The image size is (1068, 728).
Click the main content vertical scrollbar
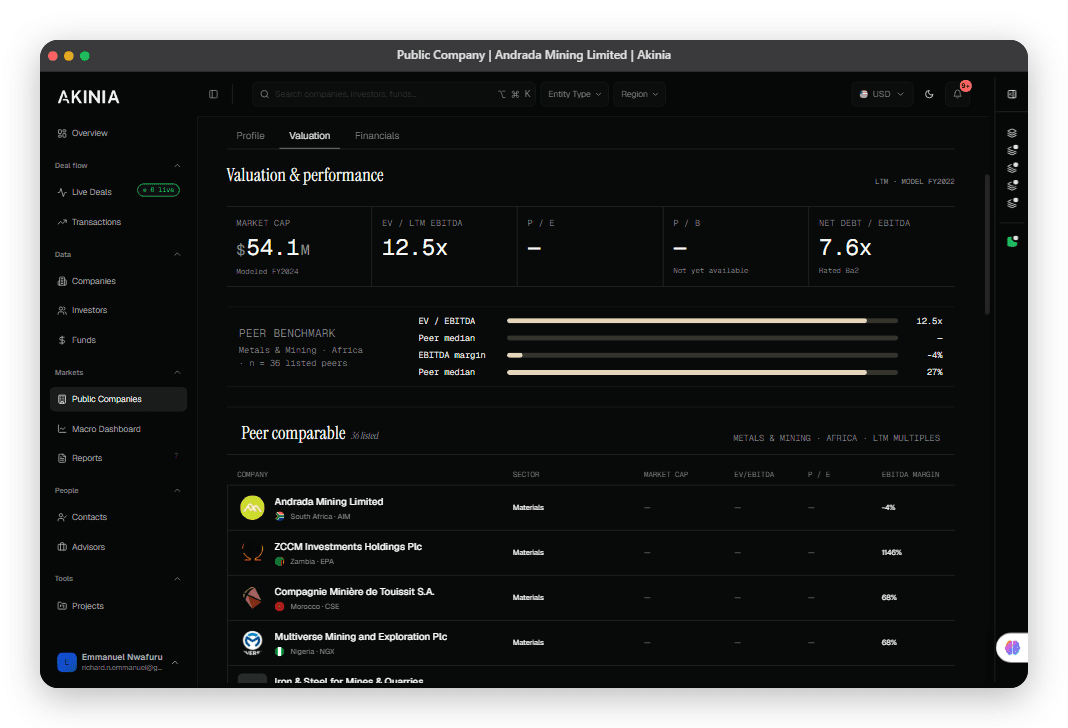tap(987, 244)
